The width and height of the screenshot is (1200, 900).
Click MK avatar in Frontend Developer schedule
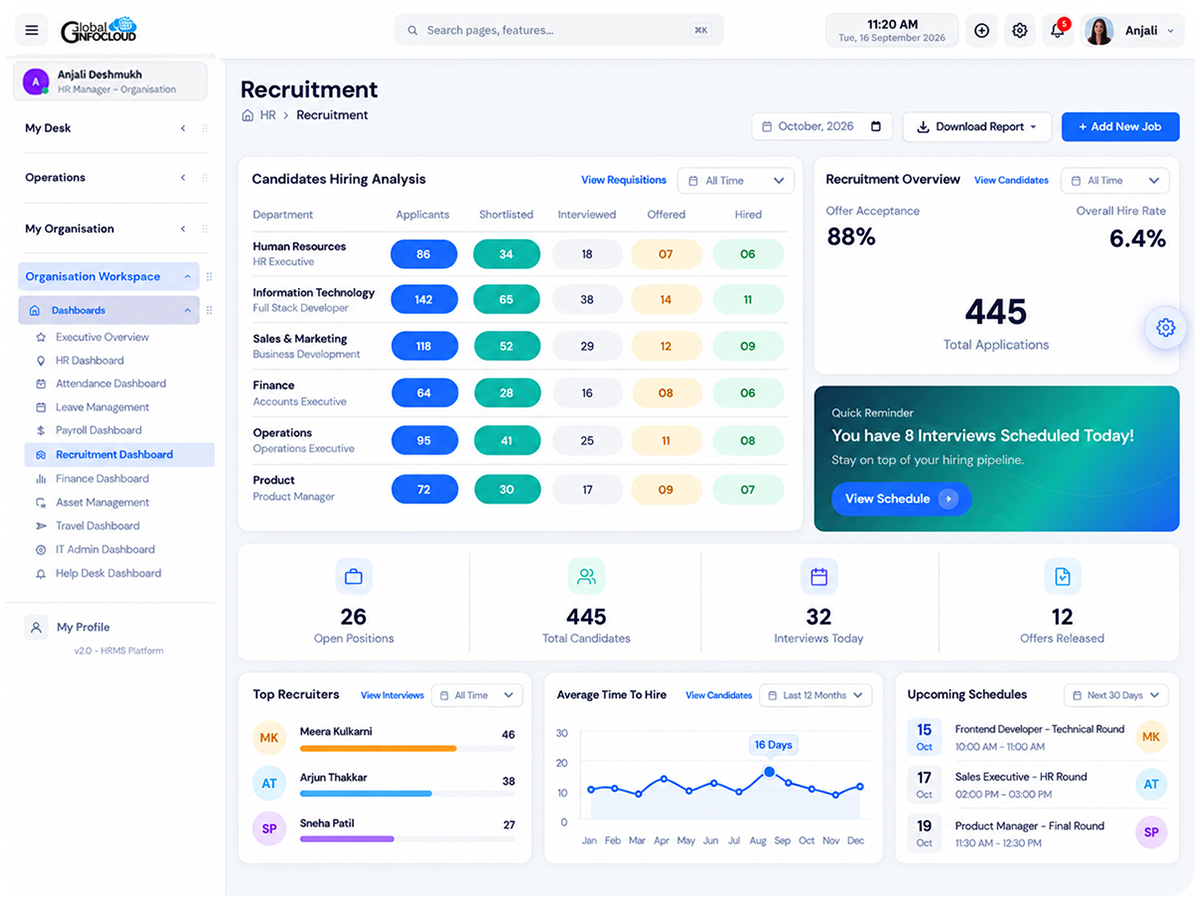coord(1151,737)
